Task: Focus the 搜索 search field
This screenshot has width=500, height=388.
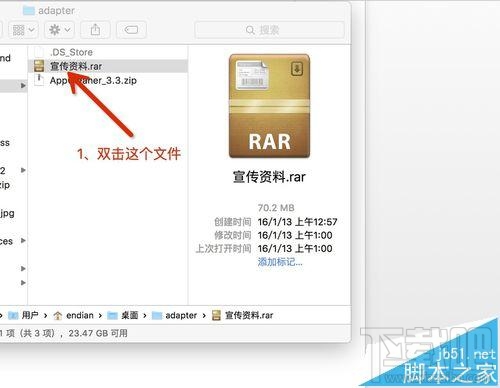Action: 269,30
